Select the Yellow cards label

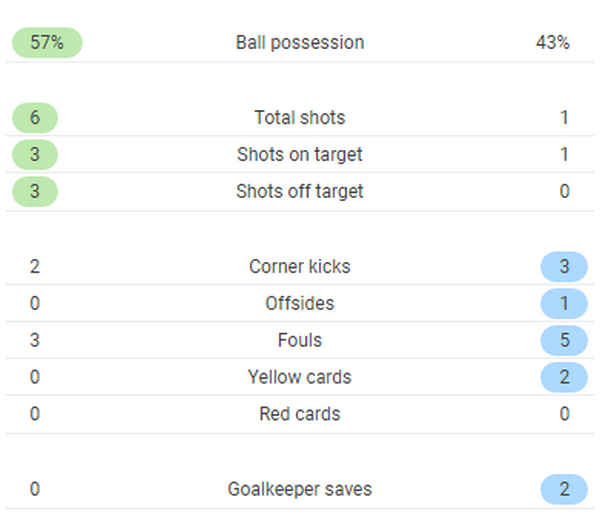[300, 378]
